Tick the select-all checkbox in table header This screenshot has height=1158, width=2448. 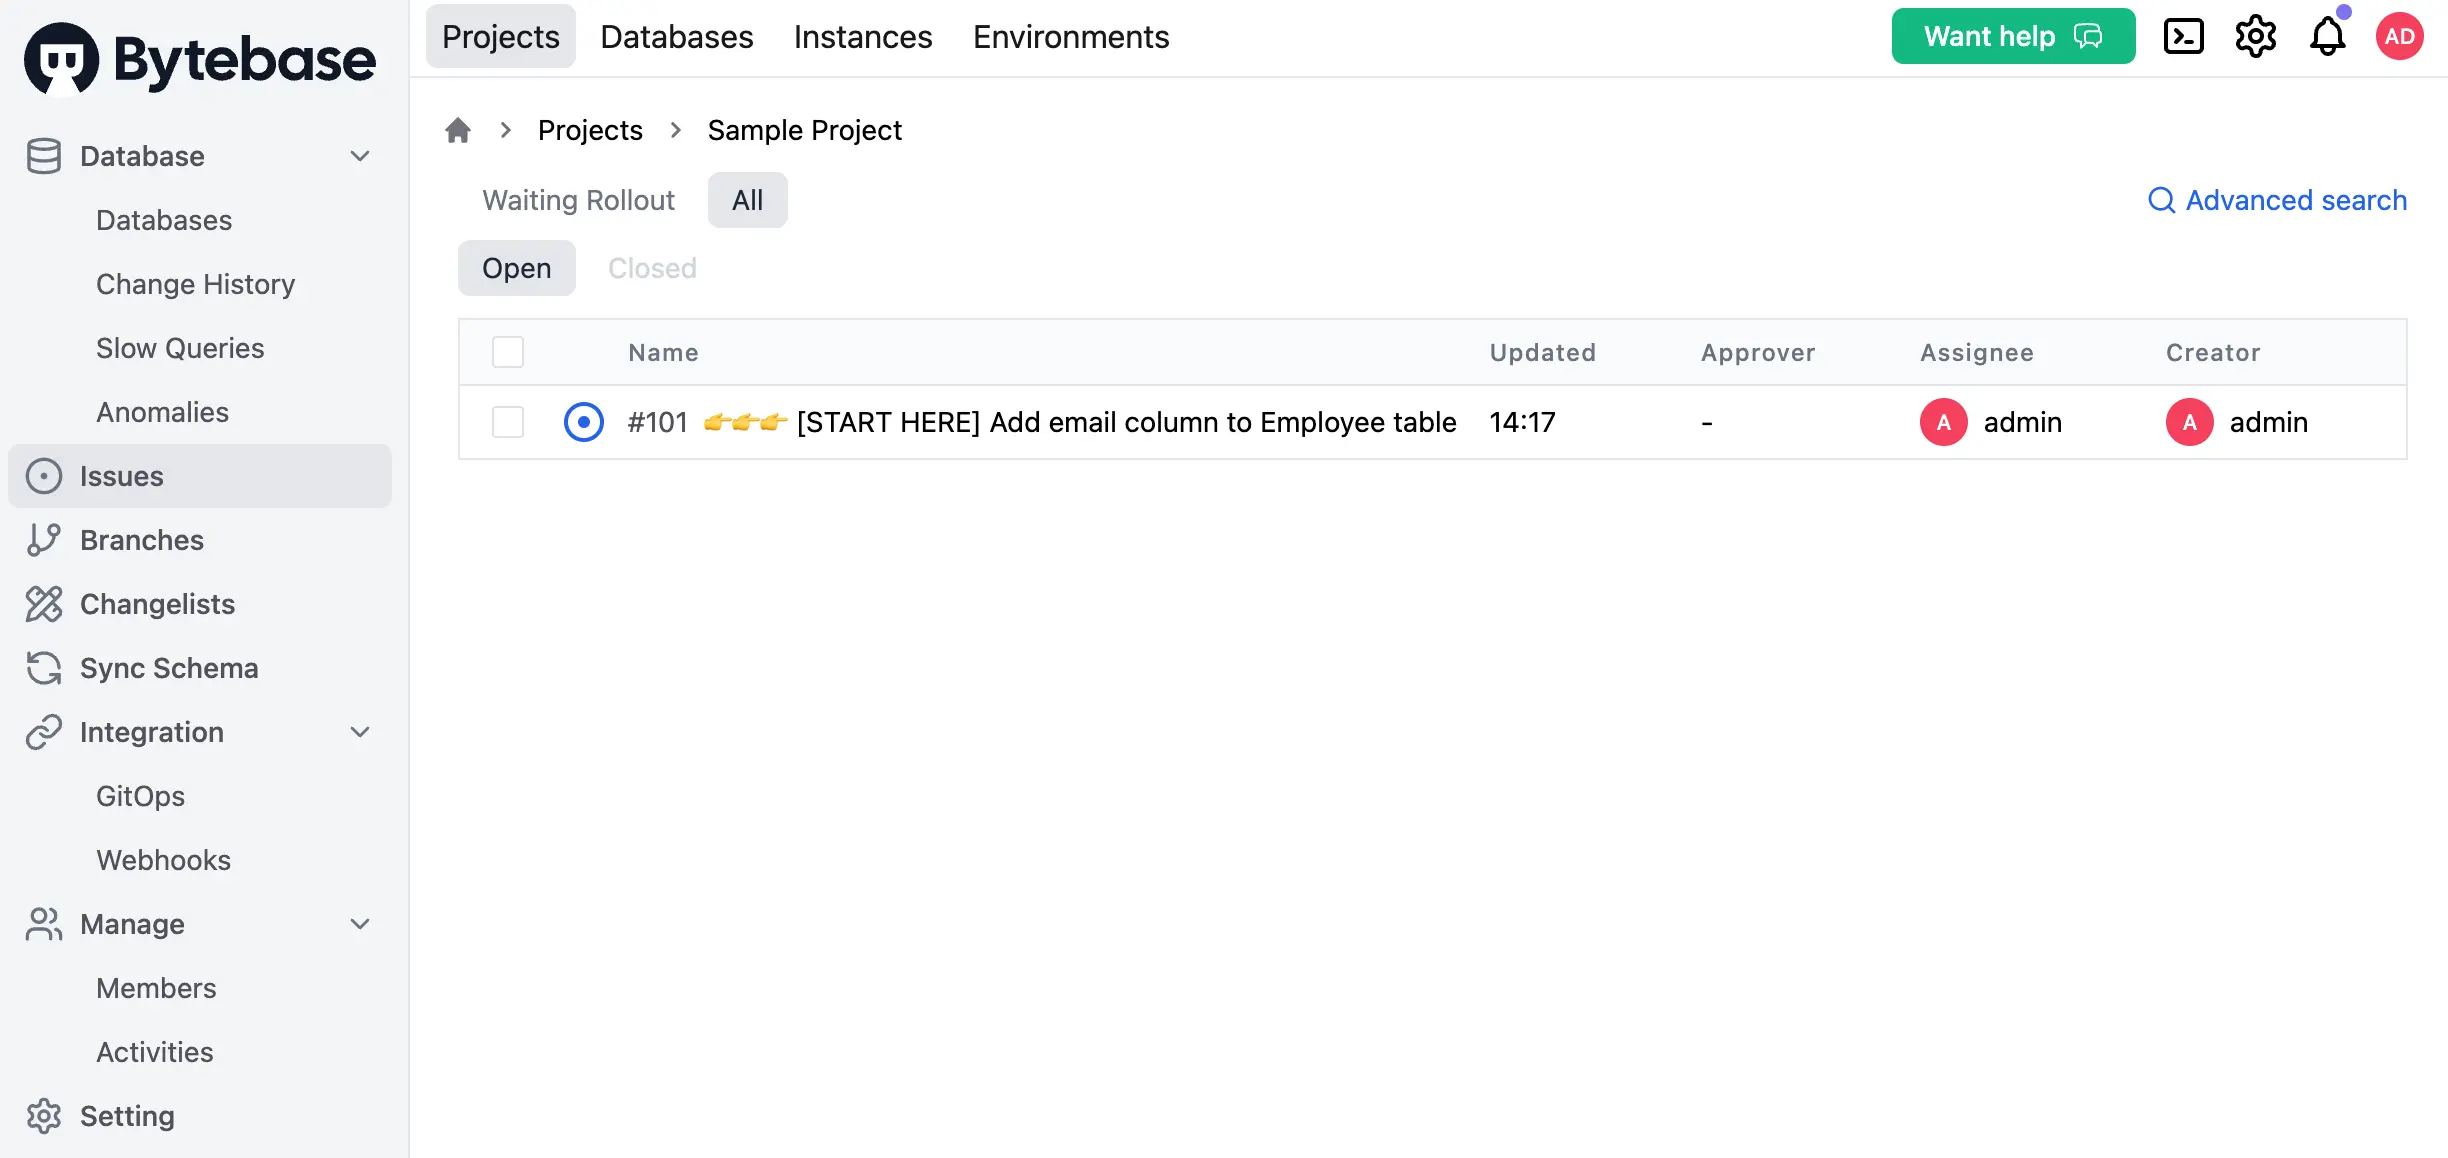coord(508,352)
